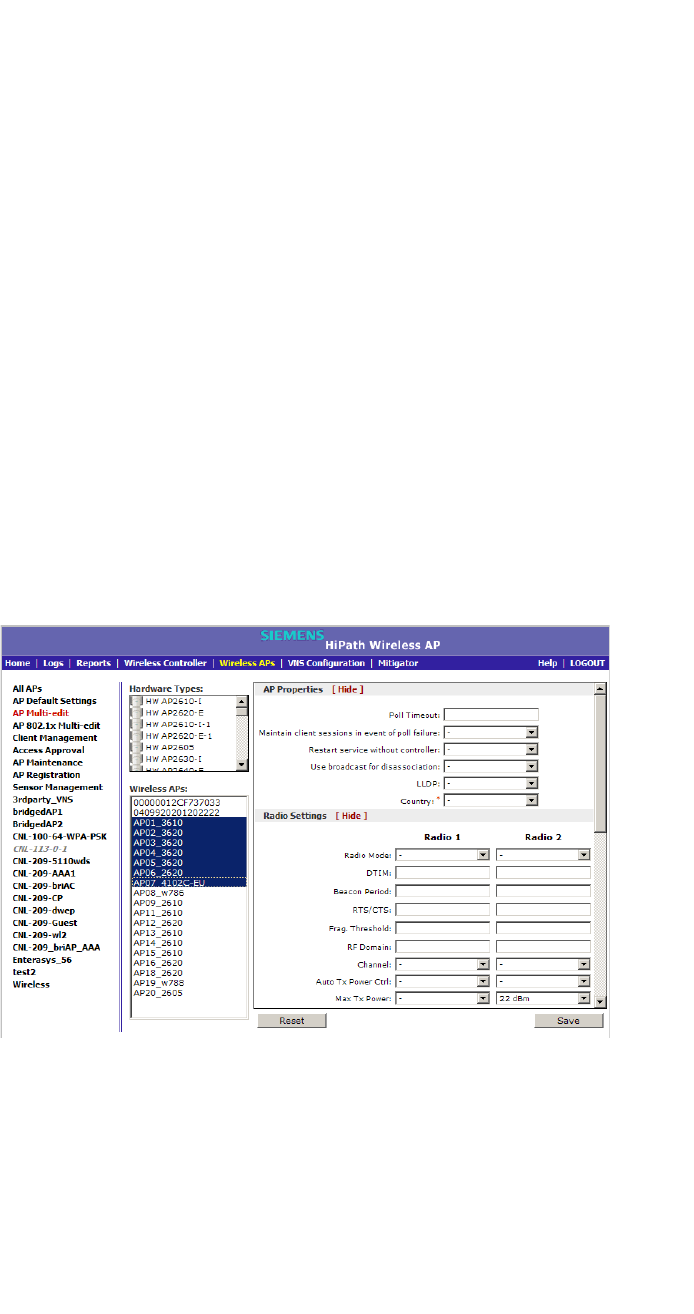Click LOGOUT in the top bar
694x1314 pixels.
(588, 663)
